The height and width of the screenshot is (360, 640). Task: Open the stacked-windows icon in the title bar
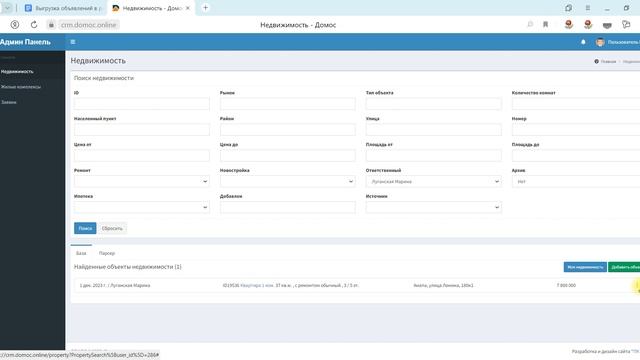click(569, 8)
